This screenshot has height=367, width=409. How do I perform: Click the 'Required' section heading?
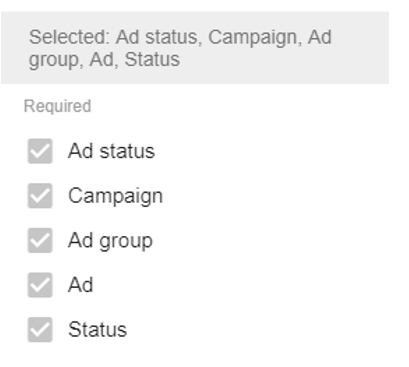pos(57,107)
